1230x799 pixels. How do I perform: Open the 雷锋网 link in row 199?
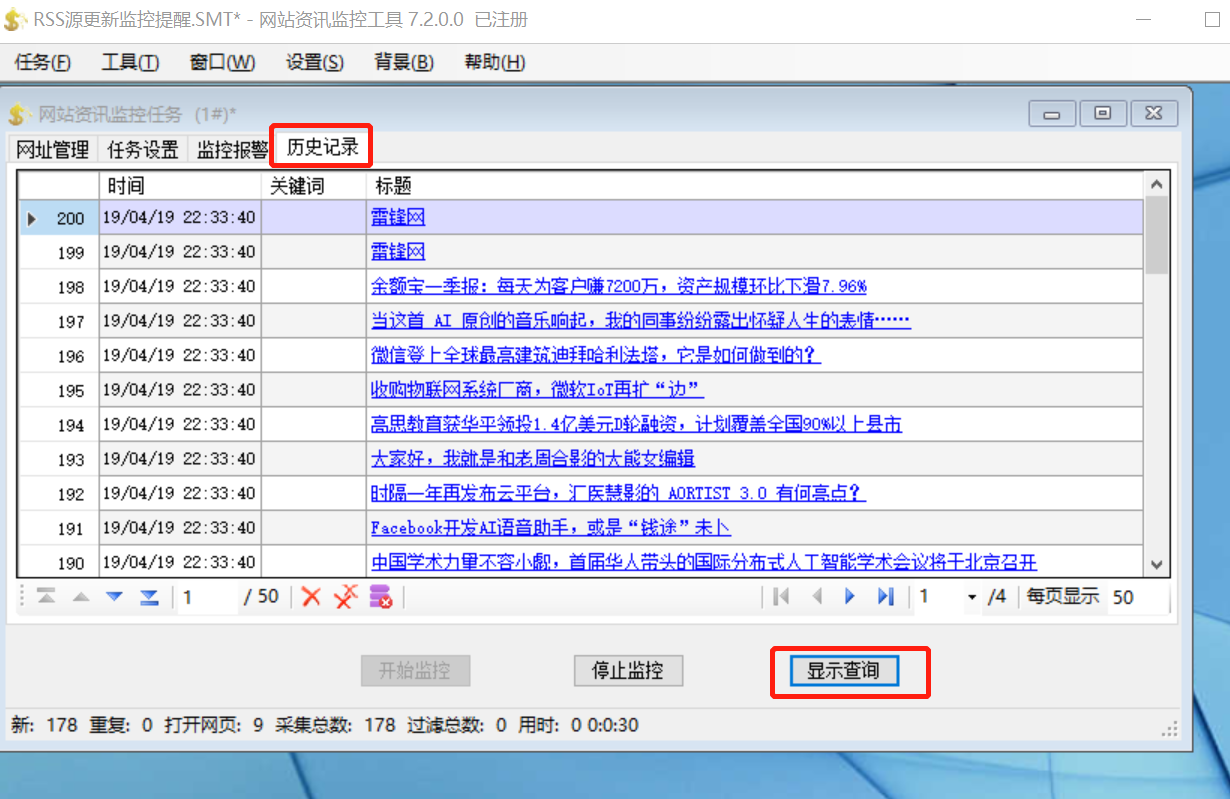(398, 251)
